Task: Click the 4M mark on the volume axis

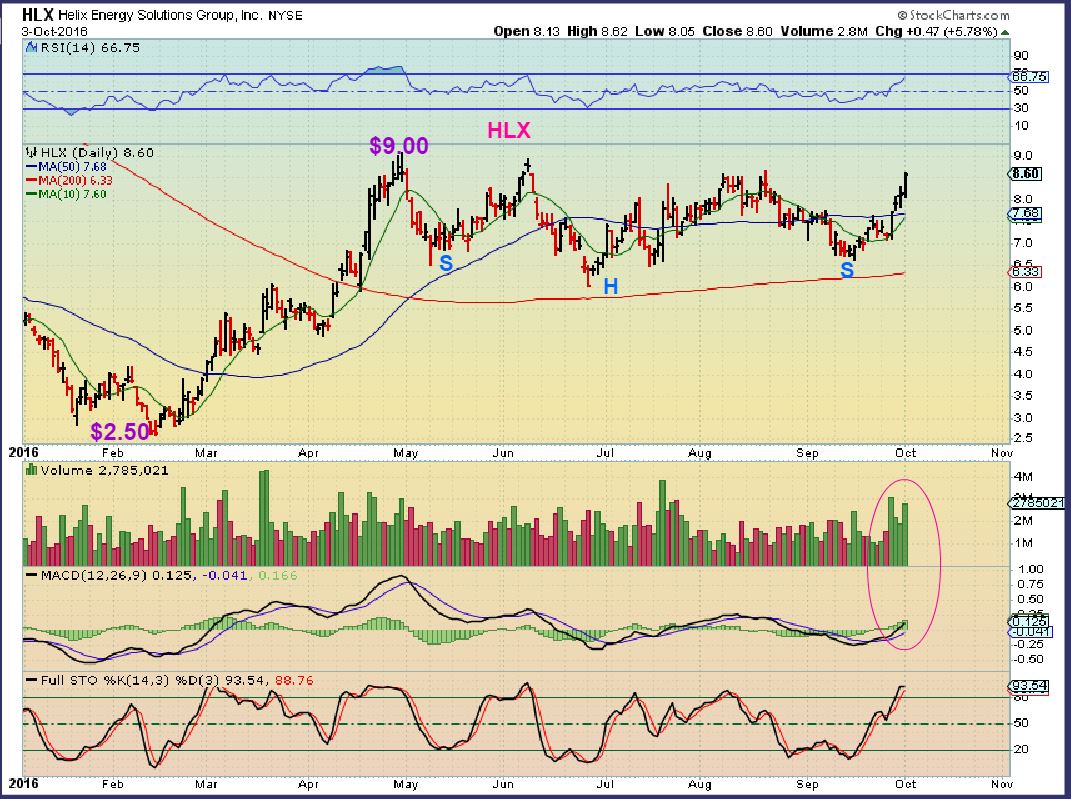Action: 1025,476
